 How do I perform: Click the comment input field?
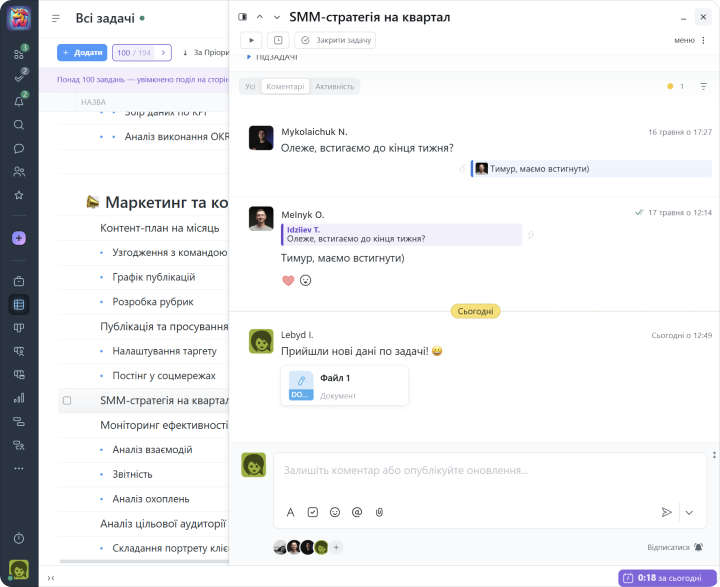480,470
